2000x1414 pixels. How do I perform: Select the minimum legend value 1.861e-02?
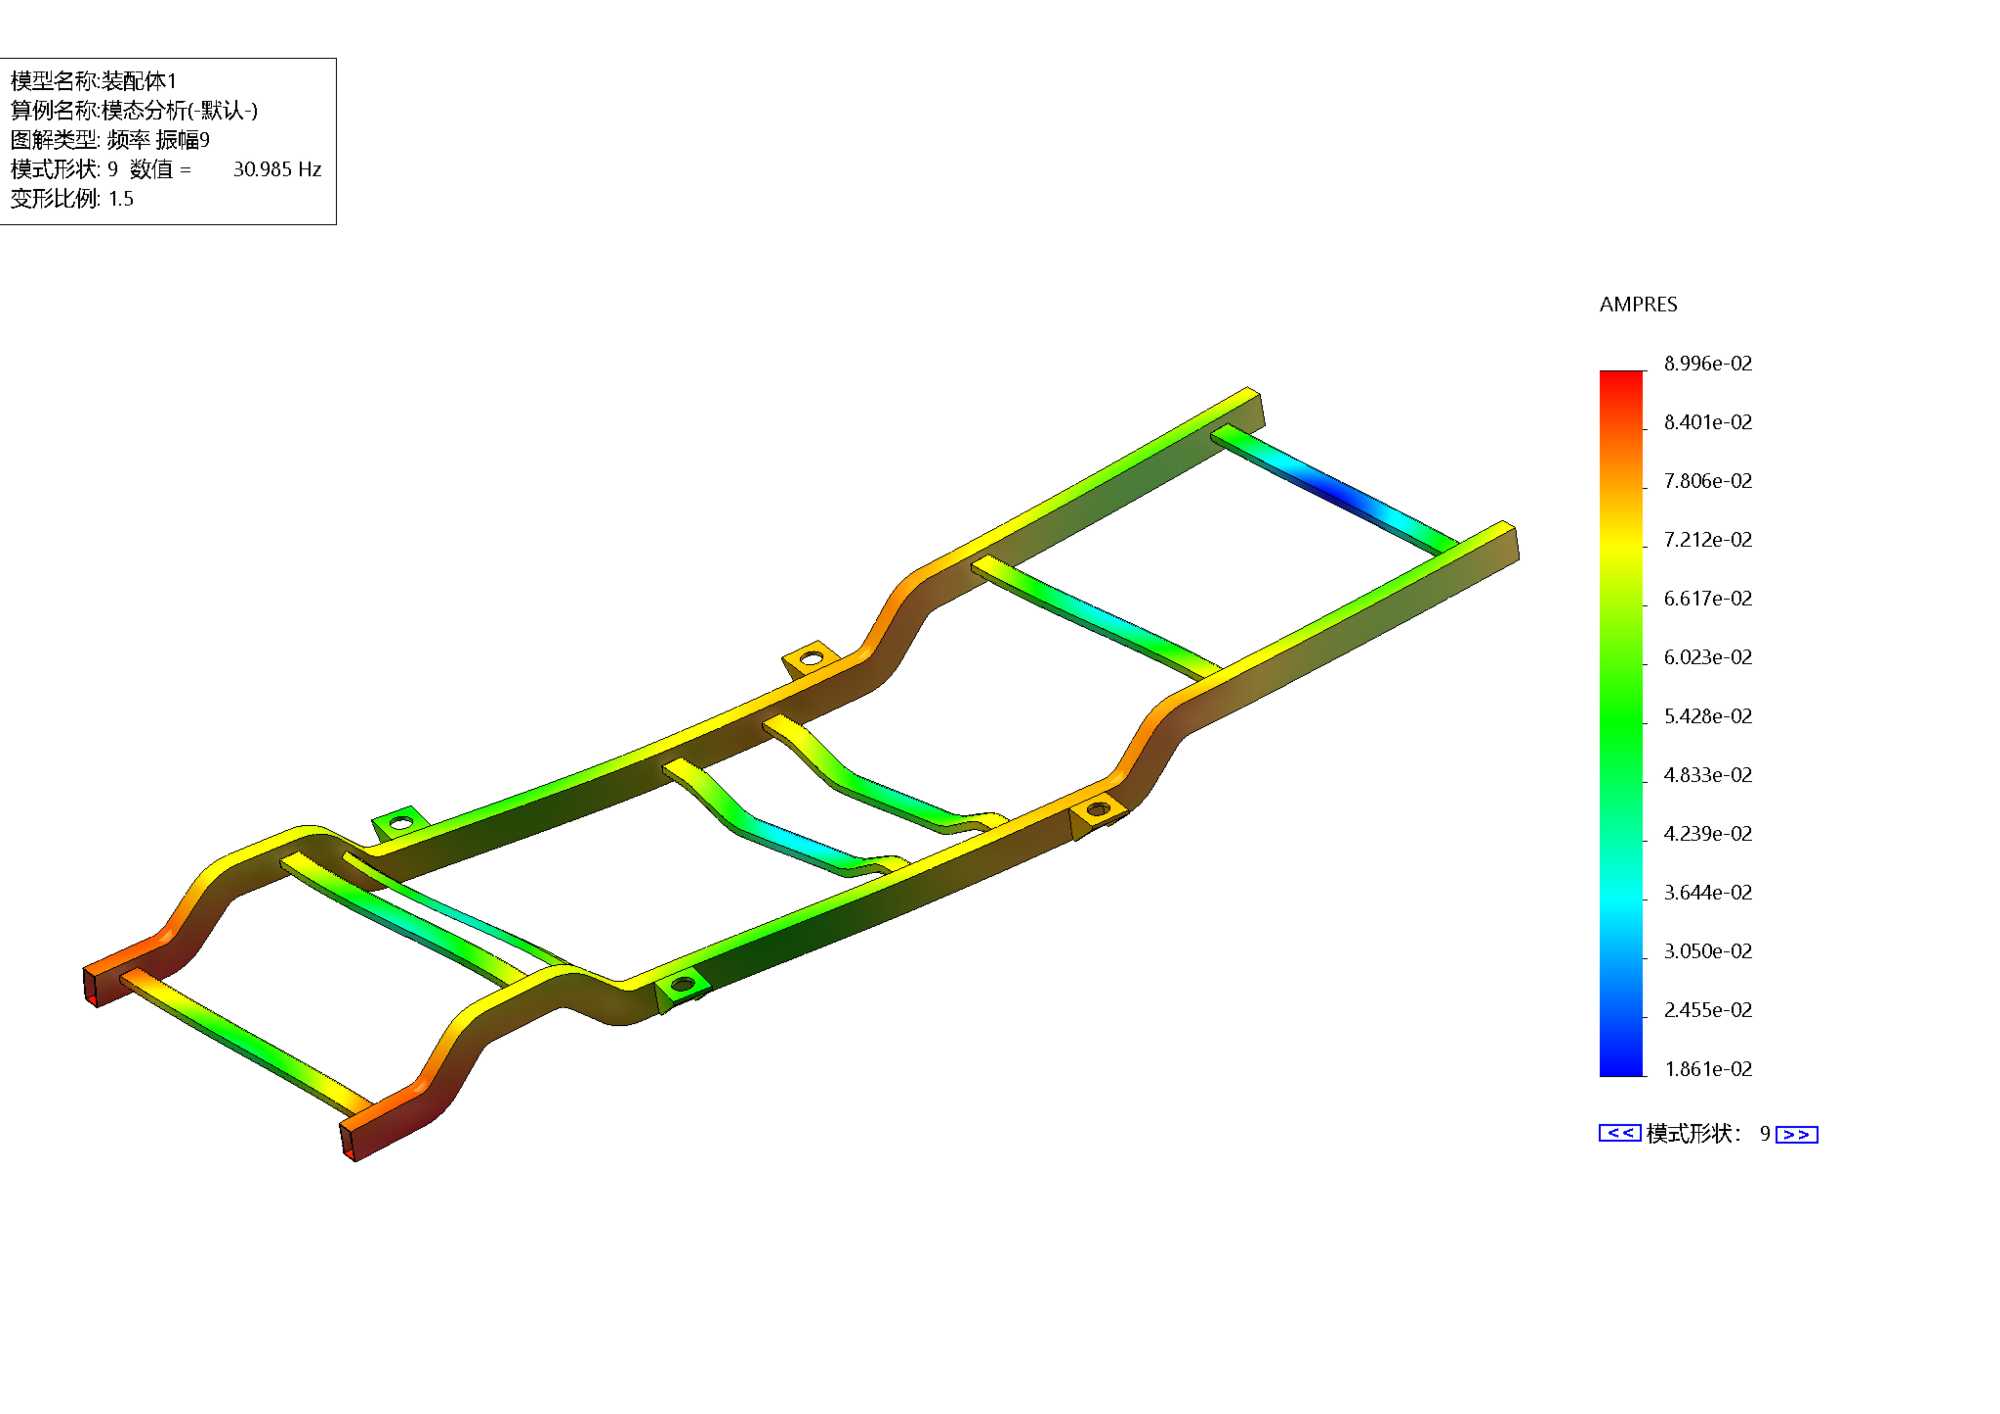coord(1707,1069)
